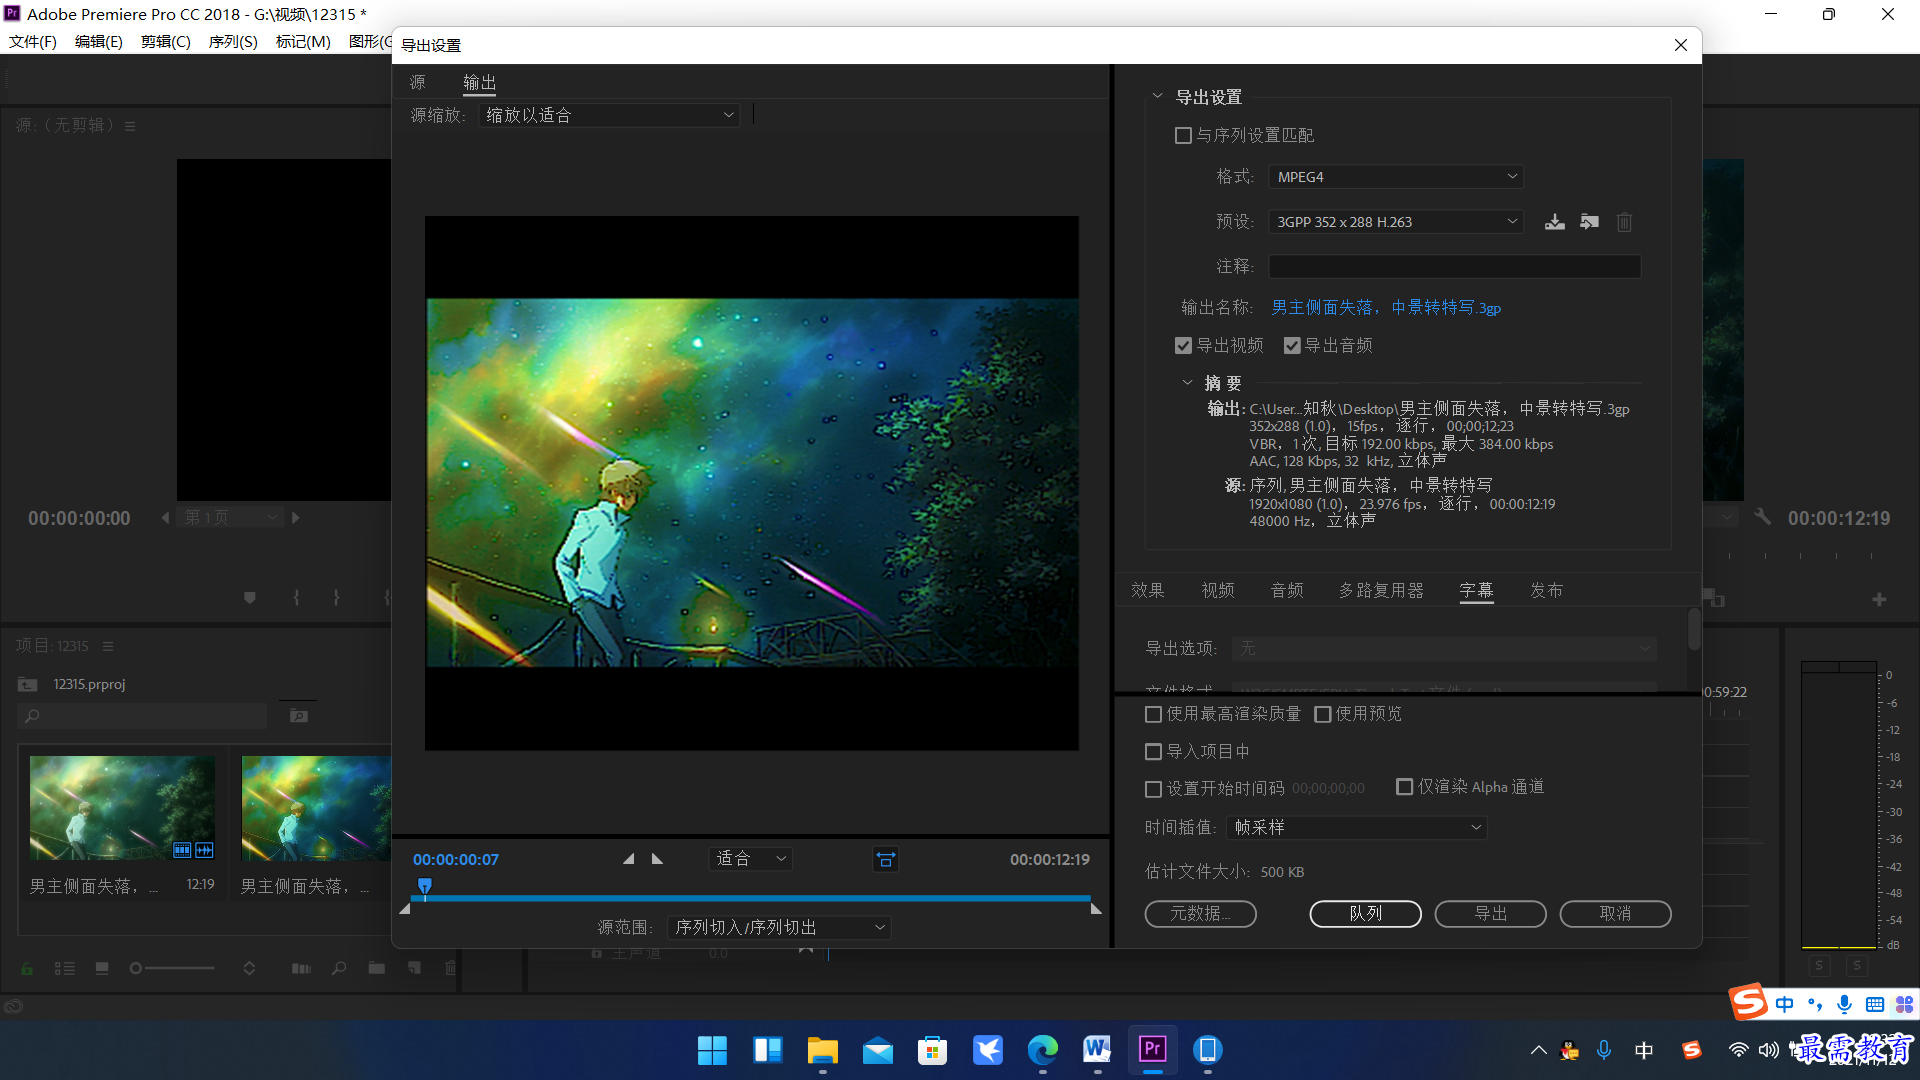The height and width of the screenshot is (1080, 1920).
Task: Open the Windows Start menu
Action: [x=712, y=1049]
